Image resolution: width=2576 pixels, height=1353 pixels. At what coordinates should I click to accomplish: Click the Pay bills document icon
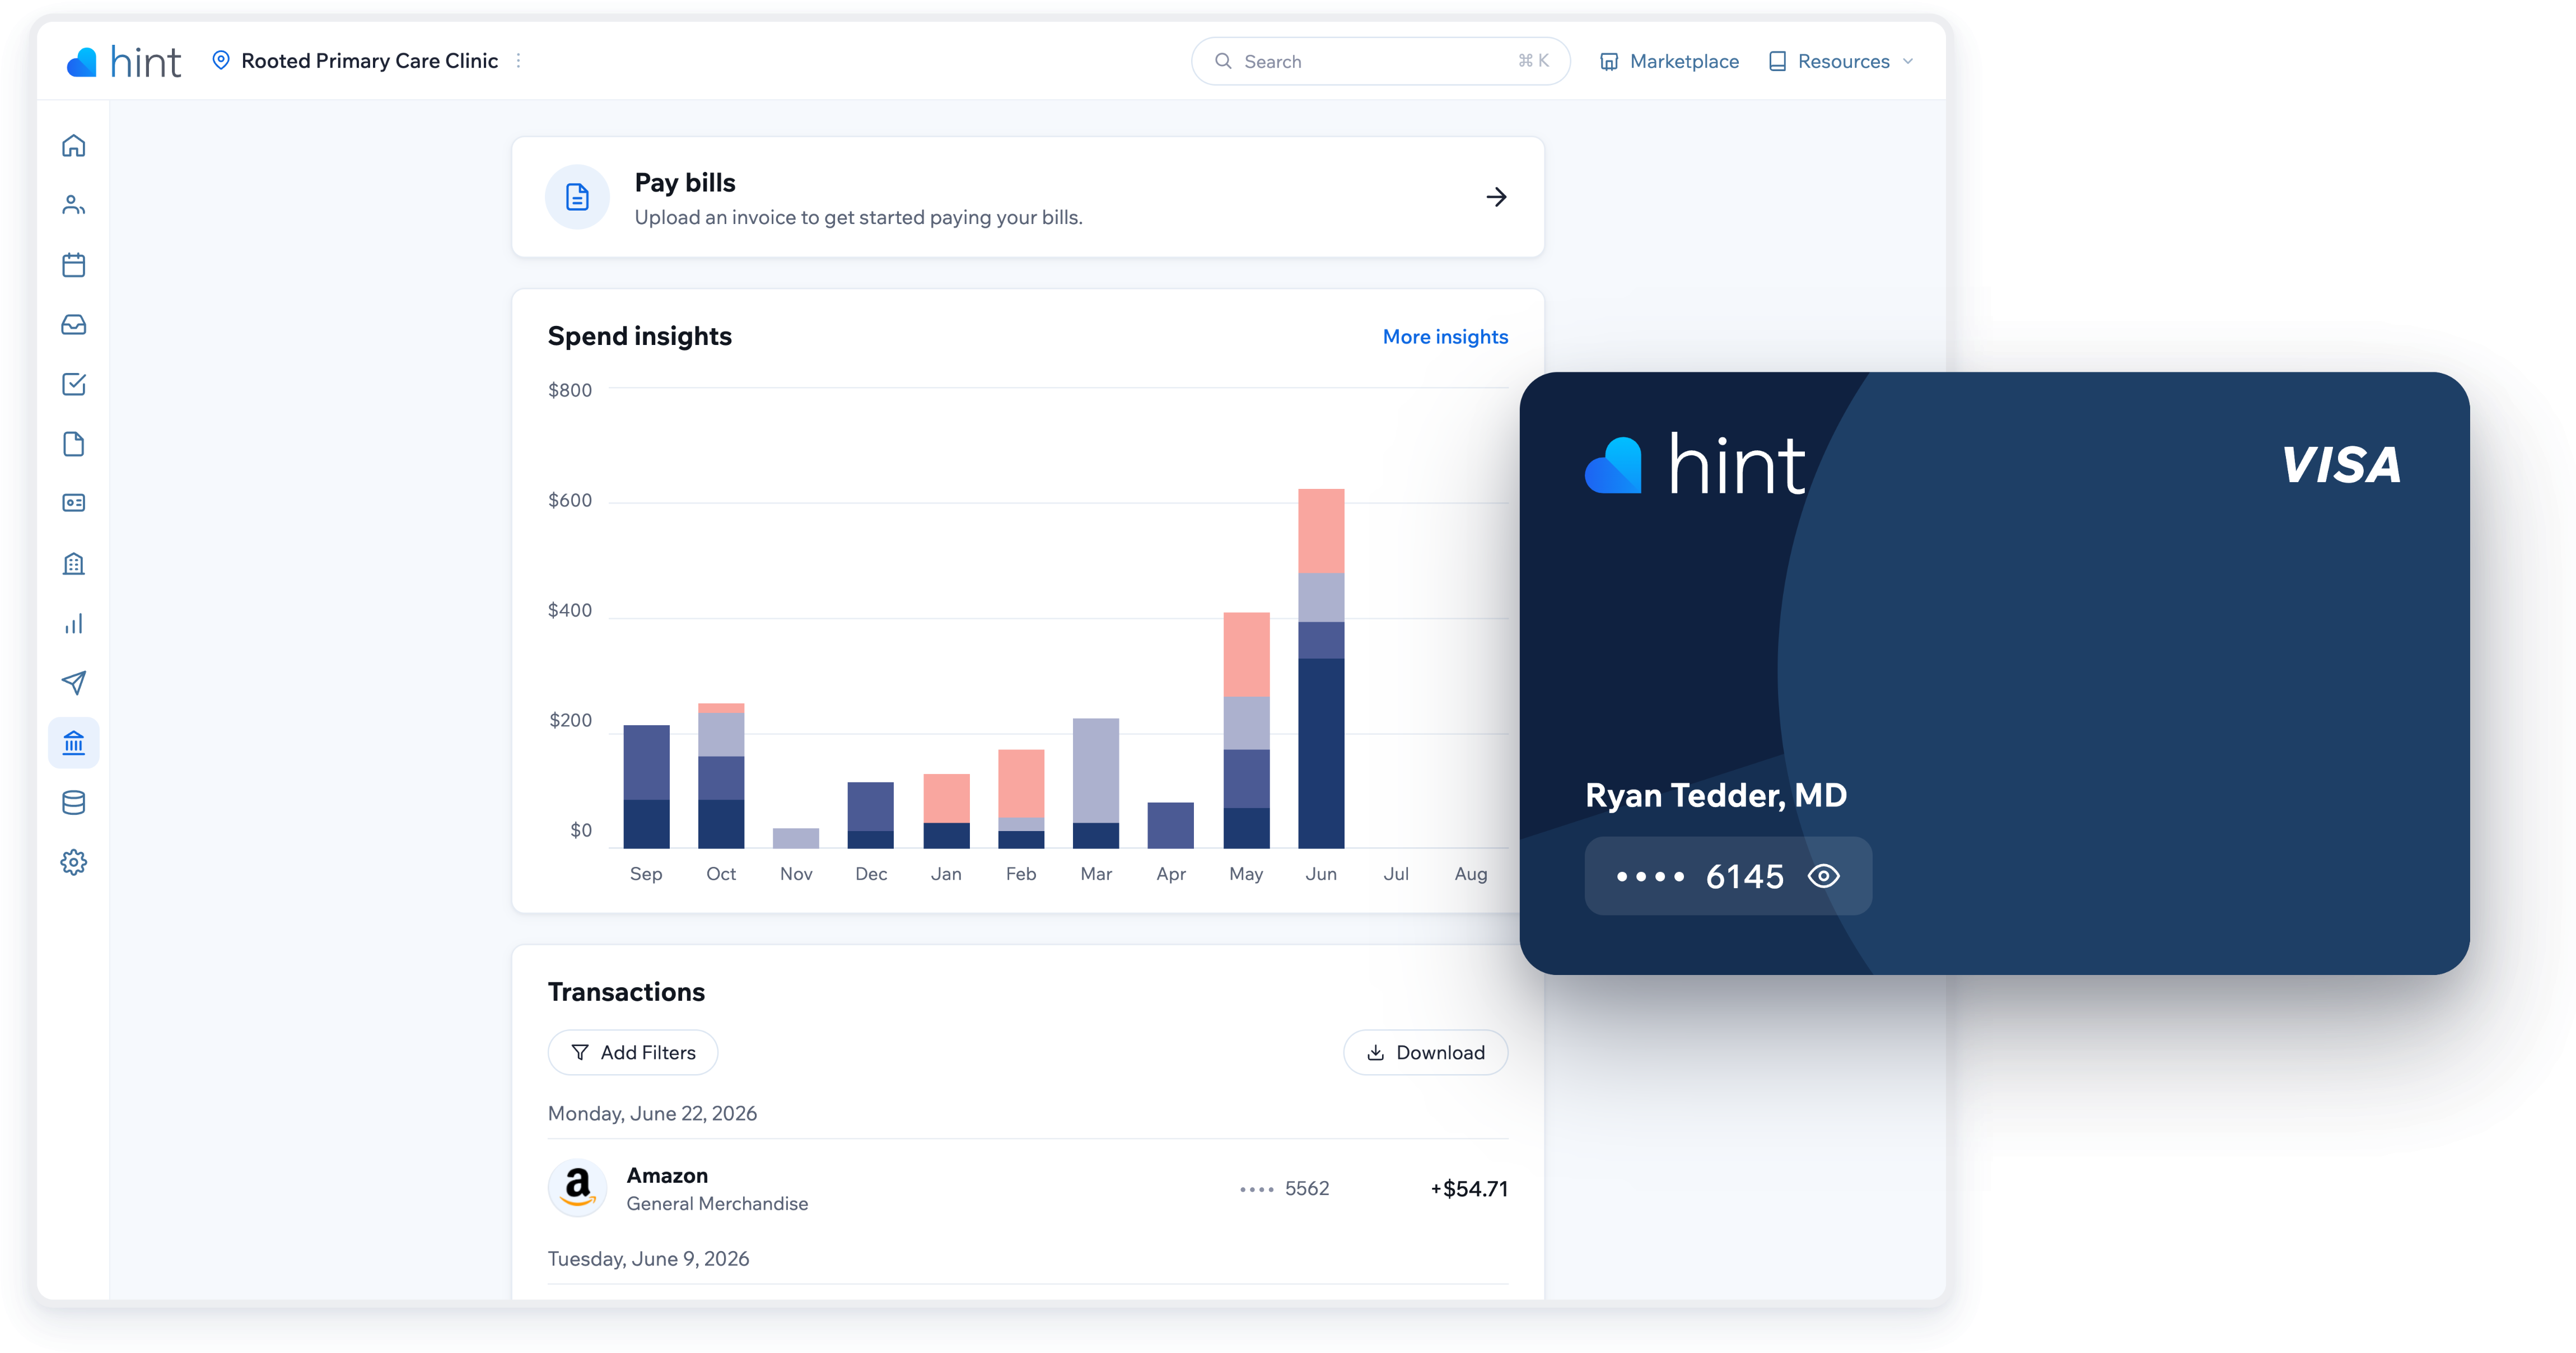click(x=577, y=197)
